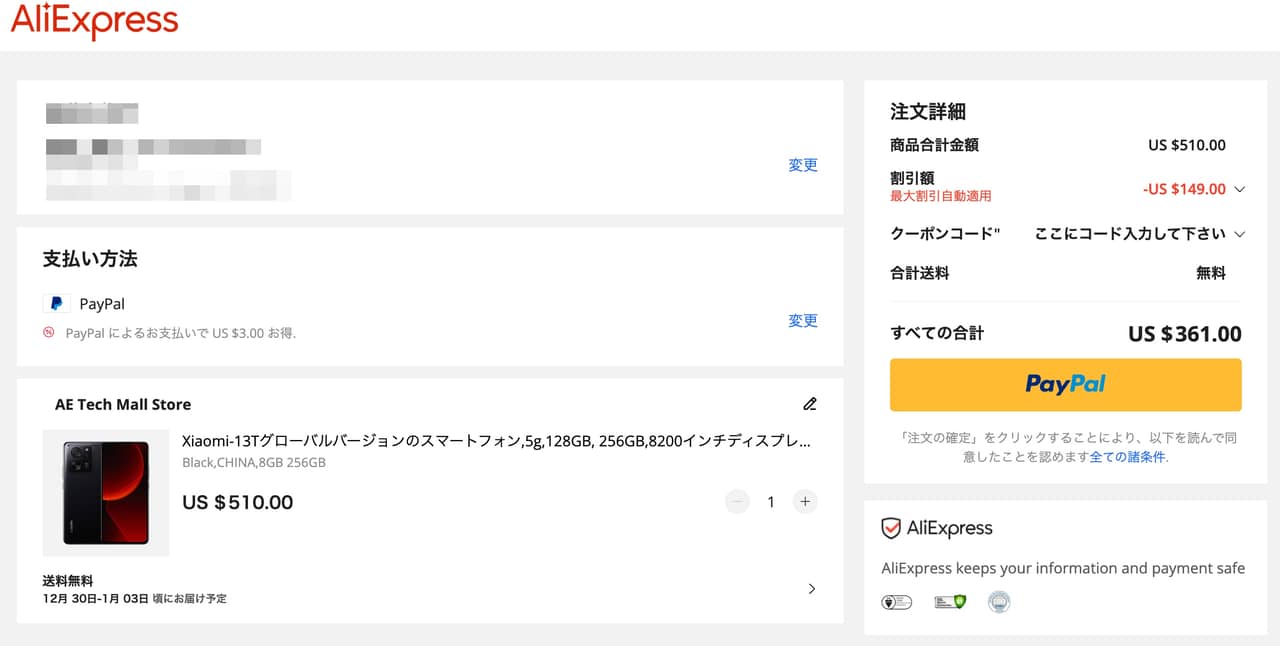Click the red discount icon beside PayPal savings note
Screen dimensions: 1280x646
click(49, 333)
